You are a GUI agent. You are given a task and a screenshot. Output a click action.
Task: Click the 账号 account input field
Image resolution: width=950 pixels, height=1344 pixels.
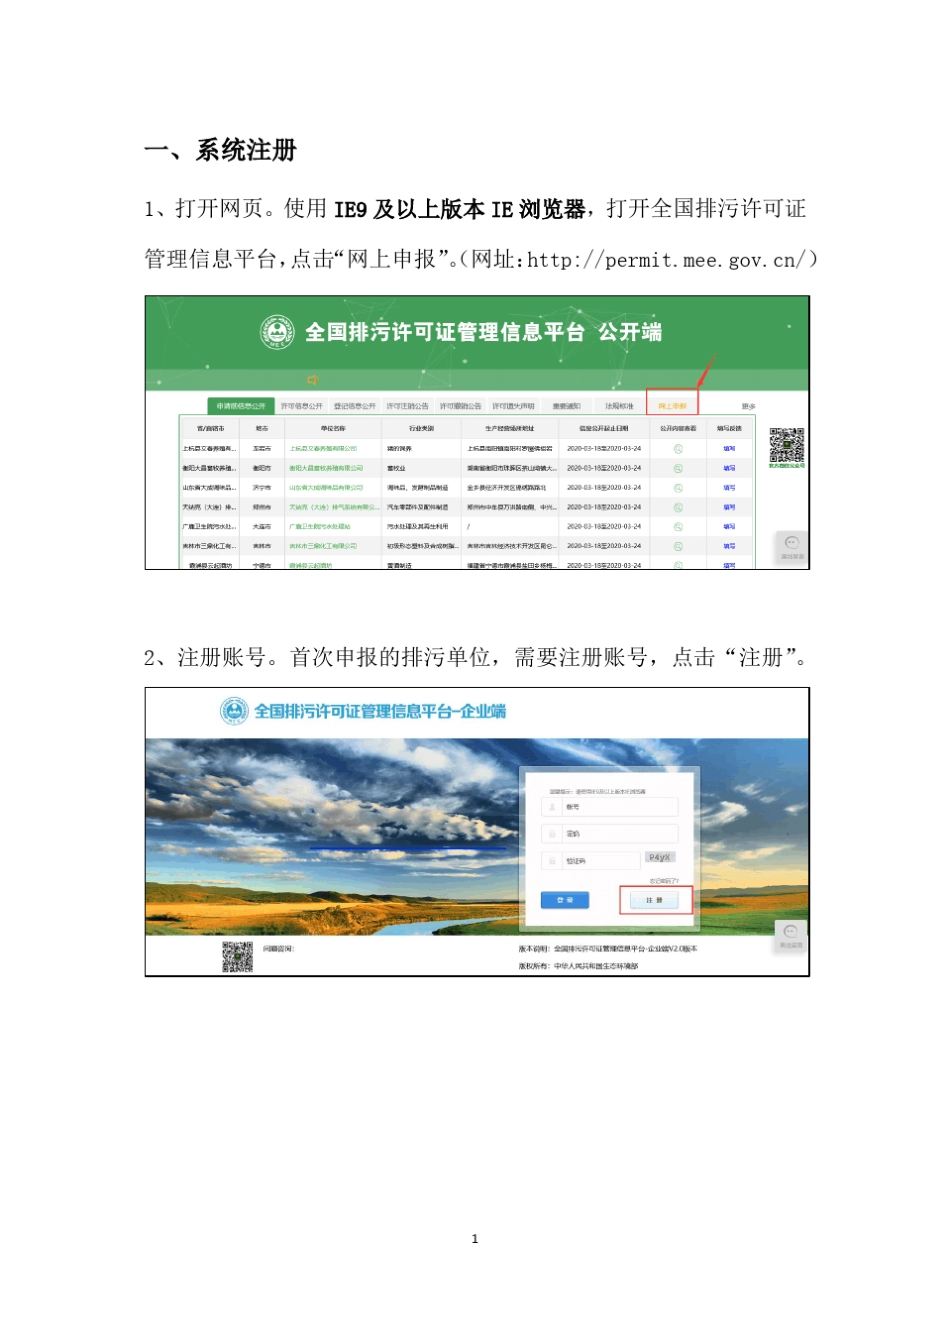pyautogui.click(x=610, y=807)
